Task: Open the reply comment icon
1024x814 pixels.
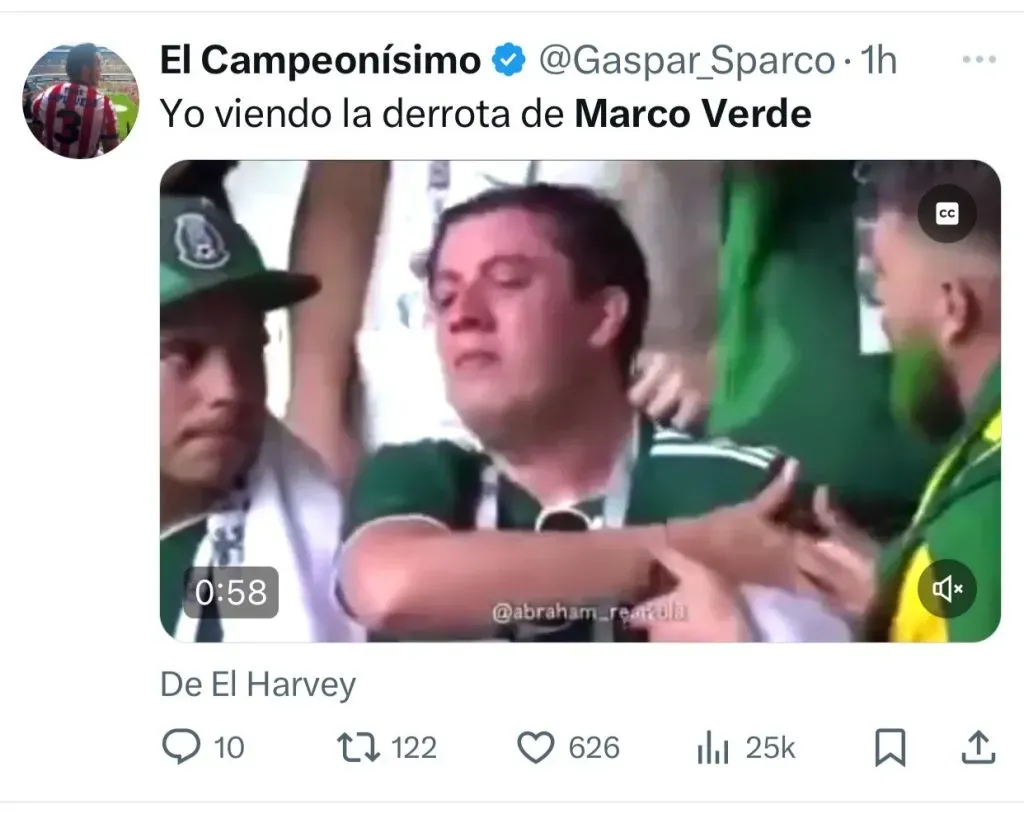Action: 181,747
